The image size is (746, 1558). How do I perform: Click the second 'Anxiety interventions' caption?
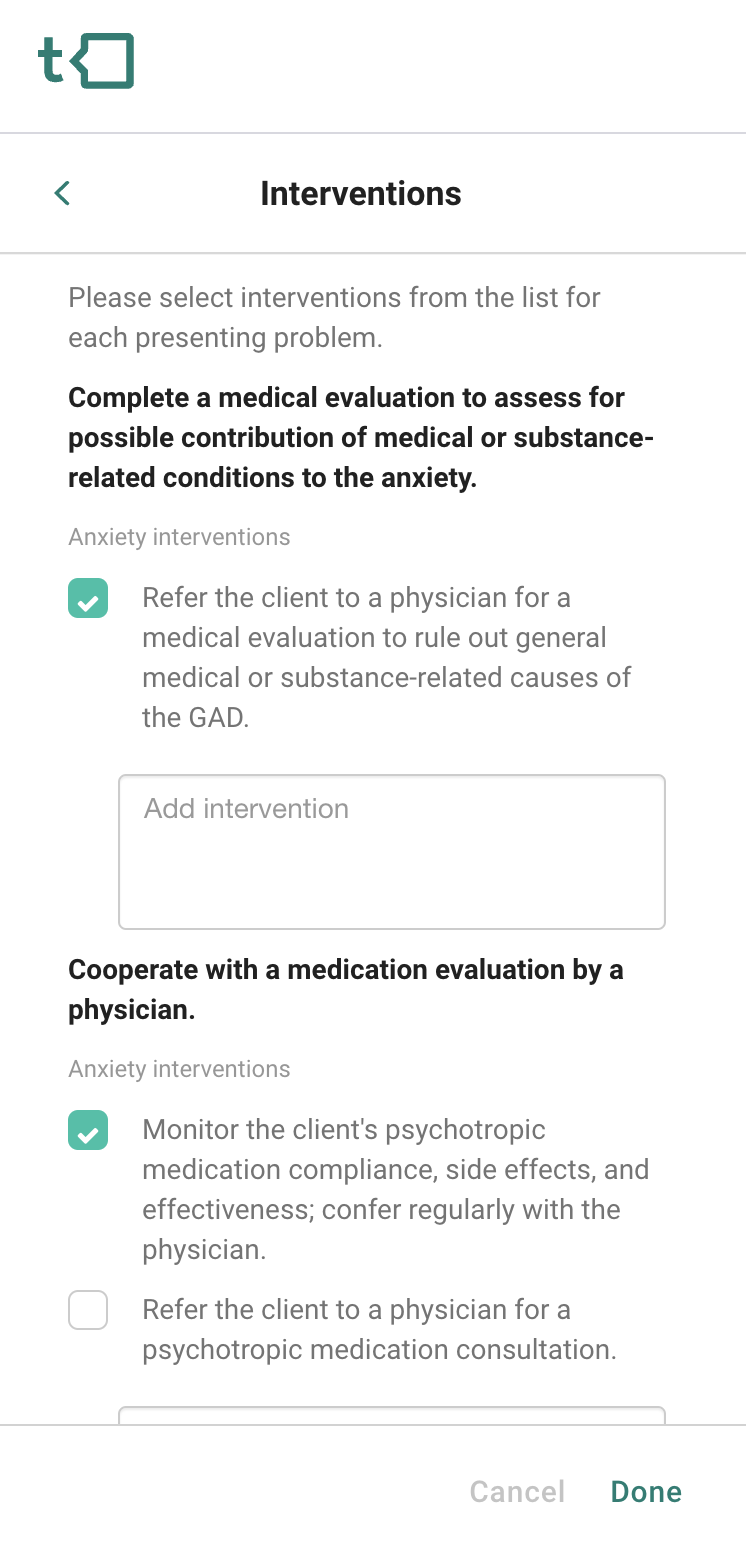click(x=179, y=1069)
